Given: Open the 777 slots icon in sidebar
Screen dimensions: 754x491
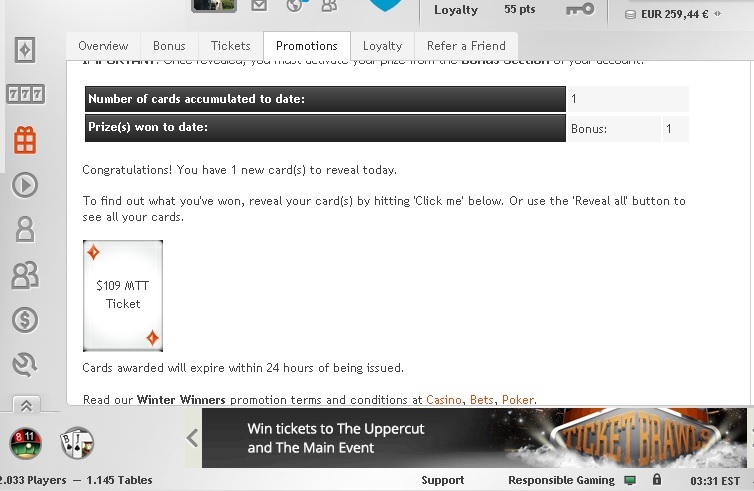Looking at the screenshot, I should coord(25,94).
